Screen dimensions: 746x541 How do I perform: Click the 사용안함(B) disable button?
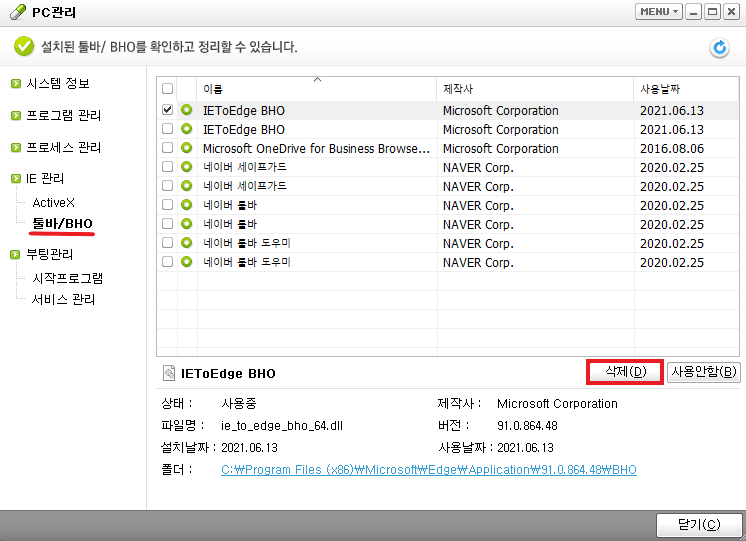704,372
